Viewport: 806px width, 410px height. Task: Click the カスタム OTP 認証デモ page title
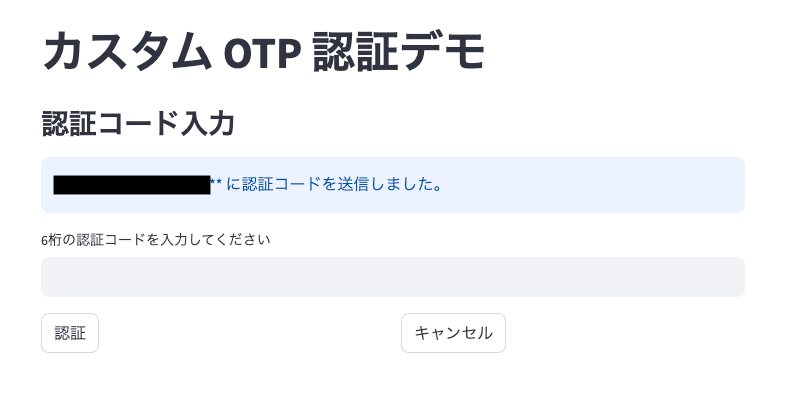264,53
